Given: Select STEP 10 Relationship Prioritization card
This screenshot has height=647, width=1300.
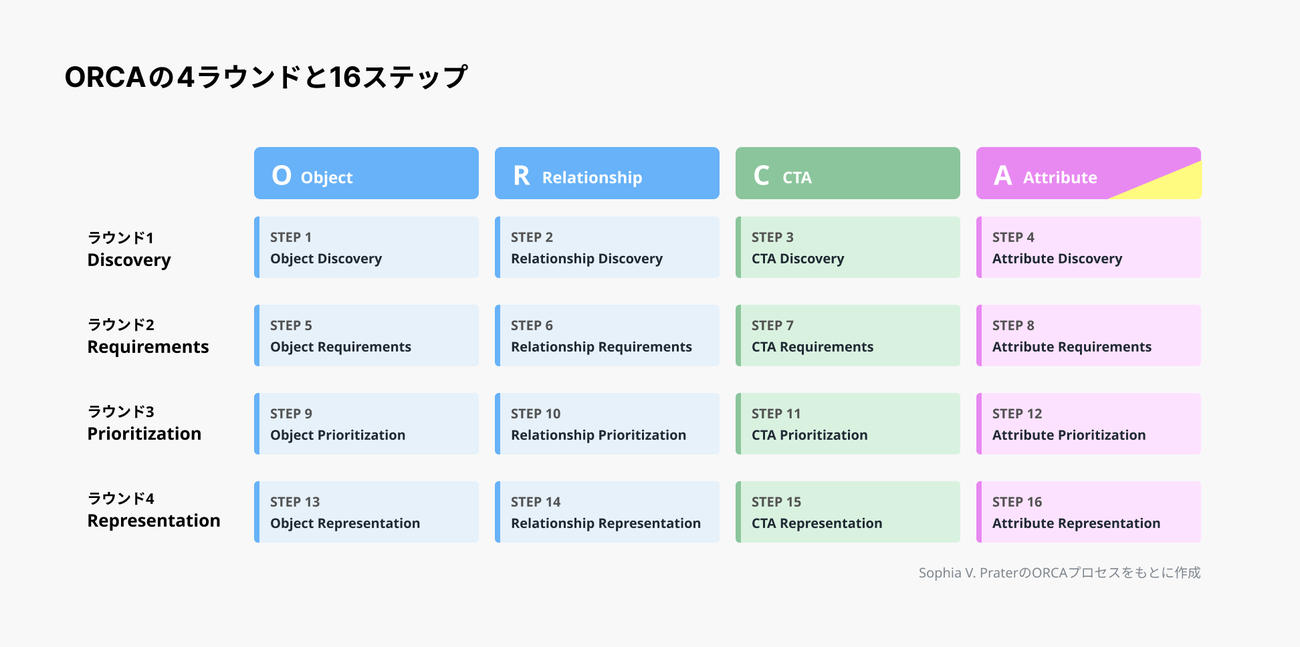Looking at the screenshot, I should pos(607,424).
